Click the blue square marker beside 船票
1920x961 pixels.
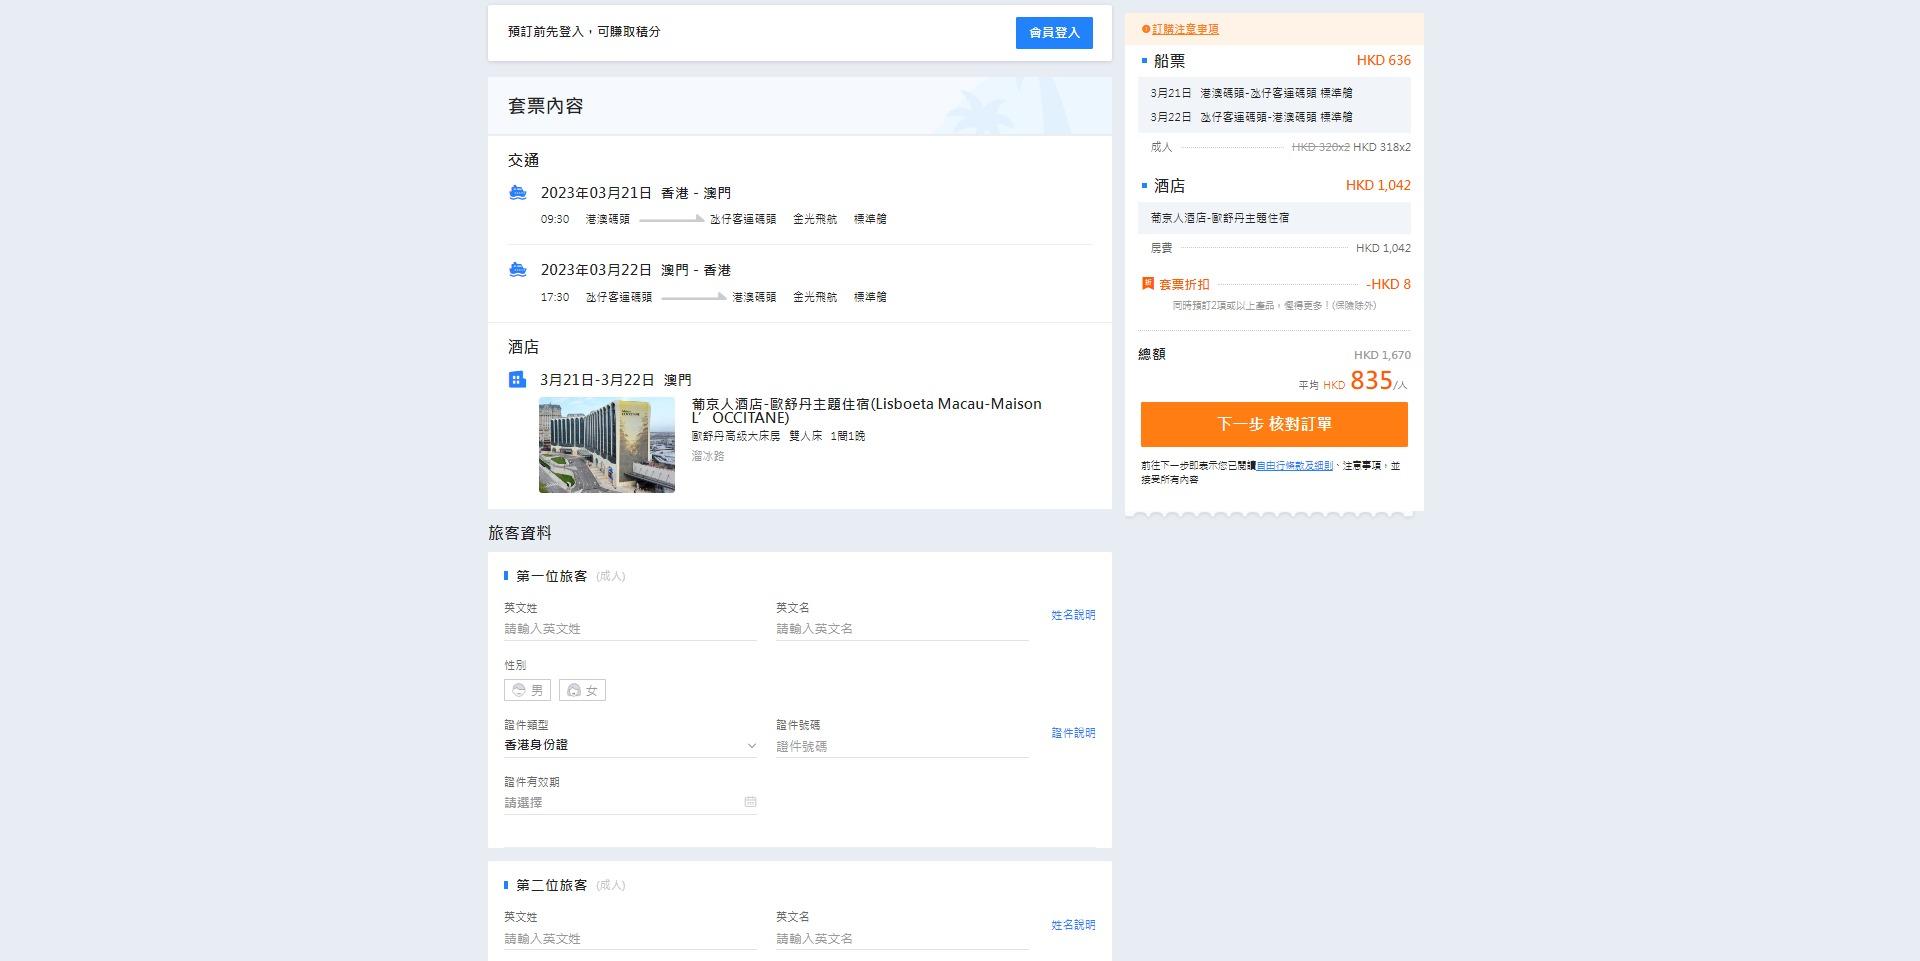(x=1147, y=60)
